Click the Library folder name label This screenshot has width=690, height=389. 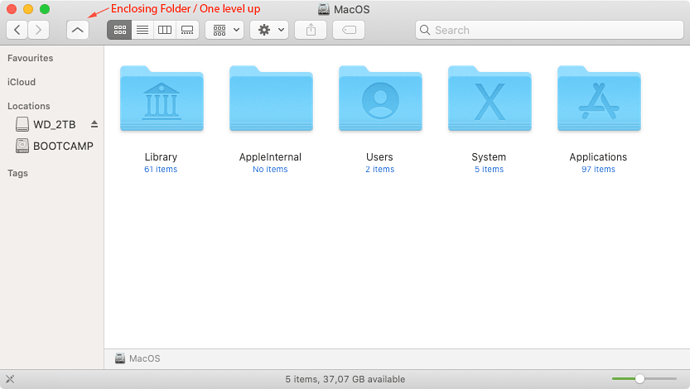click(161, 157)
